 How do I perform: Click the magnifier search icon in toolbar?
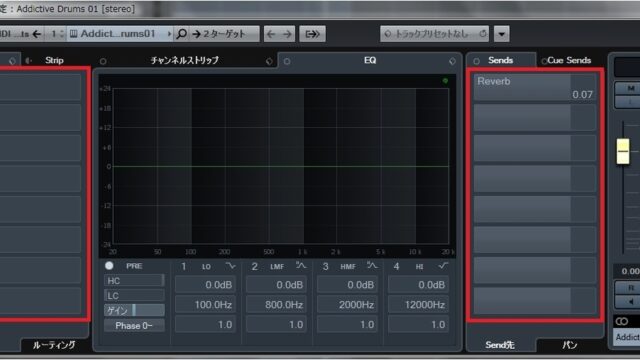[x=182, y=34]
